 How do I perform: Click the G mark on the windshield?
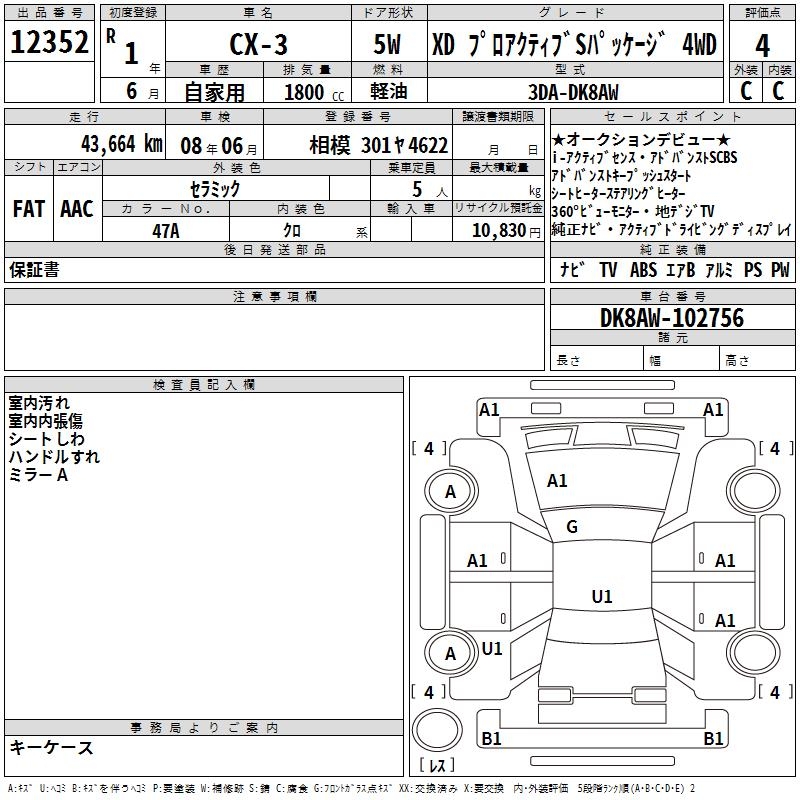[x=572, y=527]
